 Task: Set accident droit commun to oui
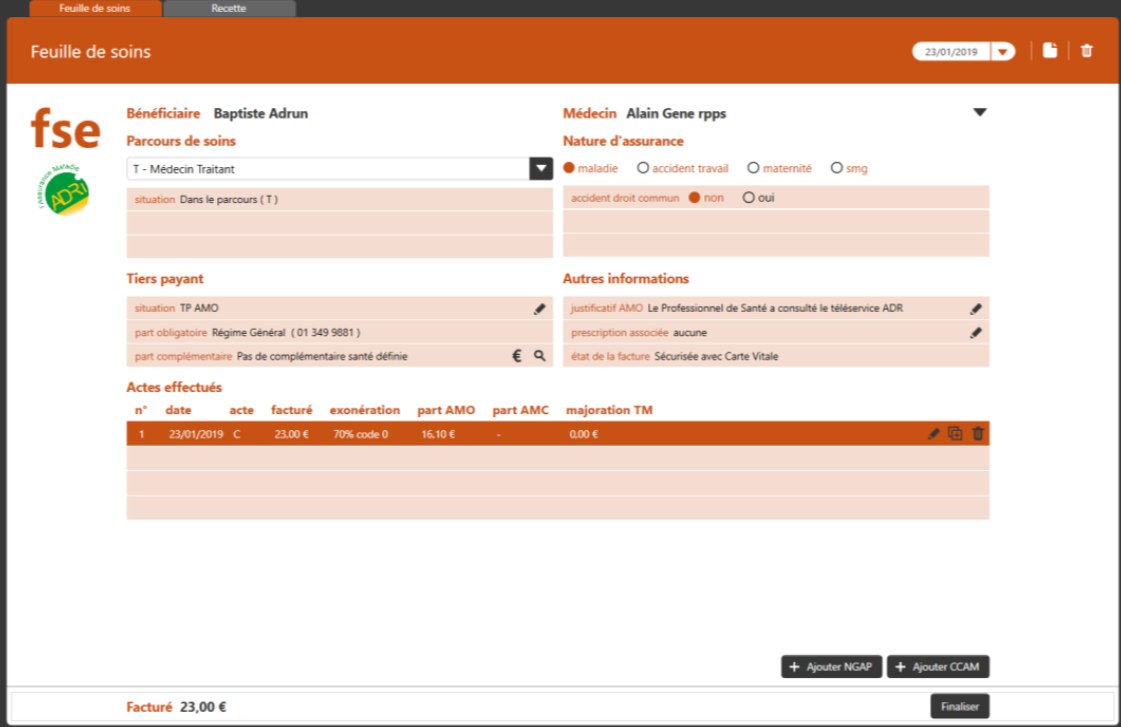tap(748, 198)
